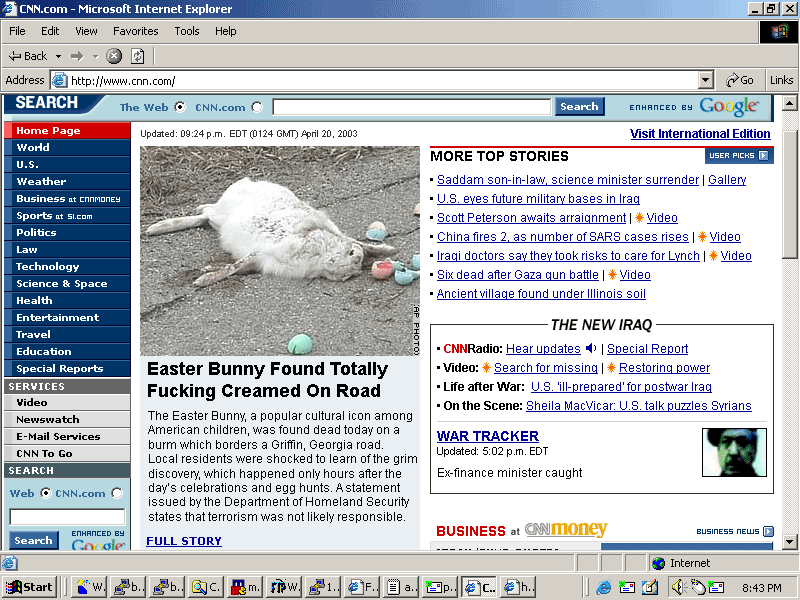Open Ancient village found under Illinois soil
The image size is (800, 600).
click(x=541, y=293)
